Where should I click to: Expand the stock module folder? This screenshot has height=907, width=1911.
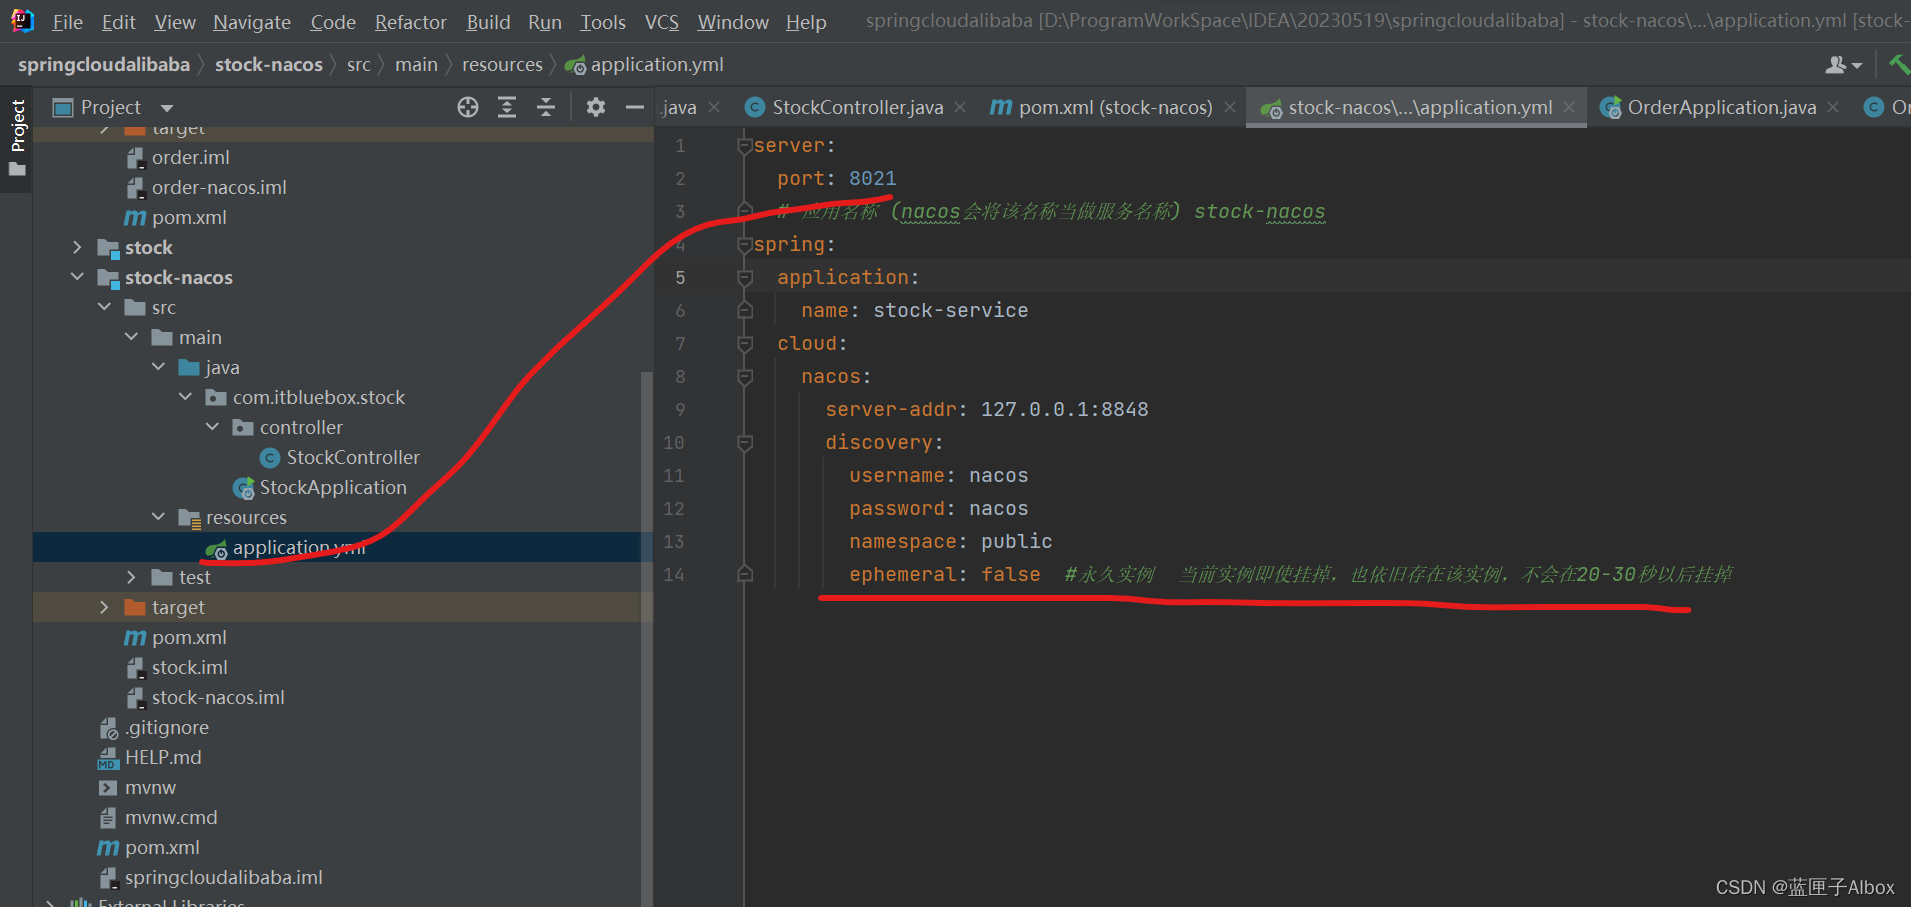point(78,247)
